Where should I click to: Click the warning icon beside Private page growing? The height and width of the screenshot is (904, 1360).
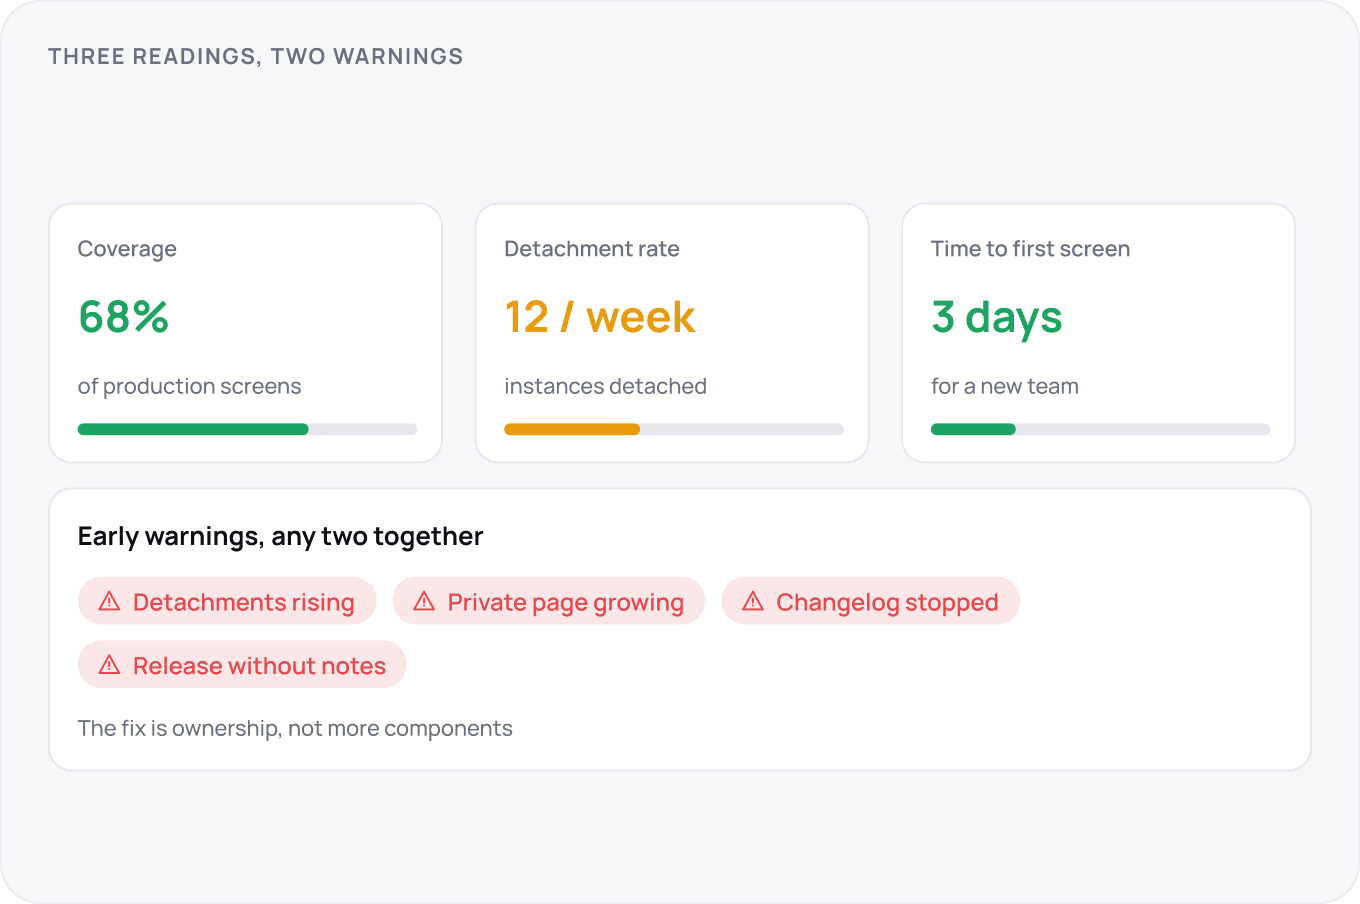424,601
